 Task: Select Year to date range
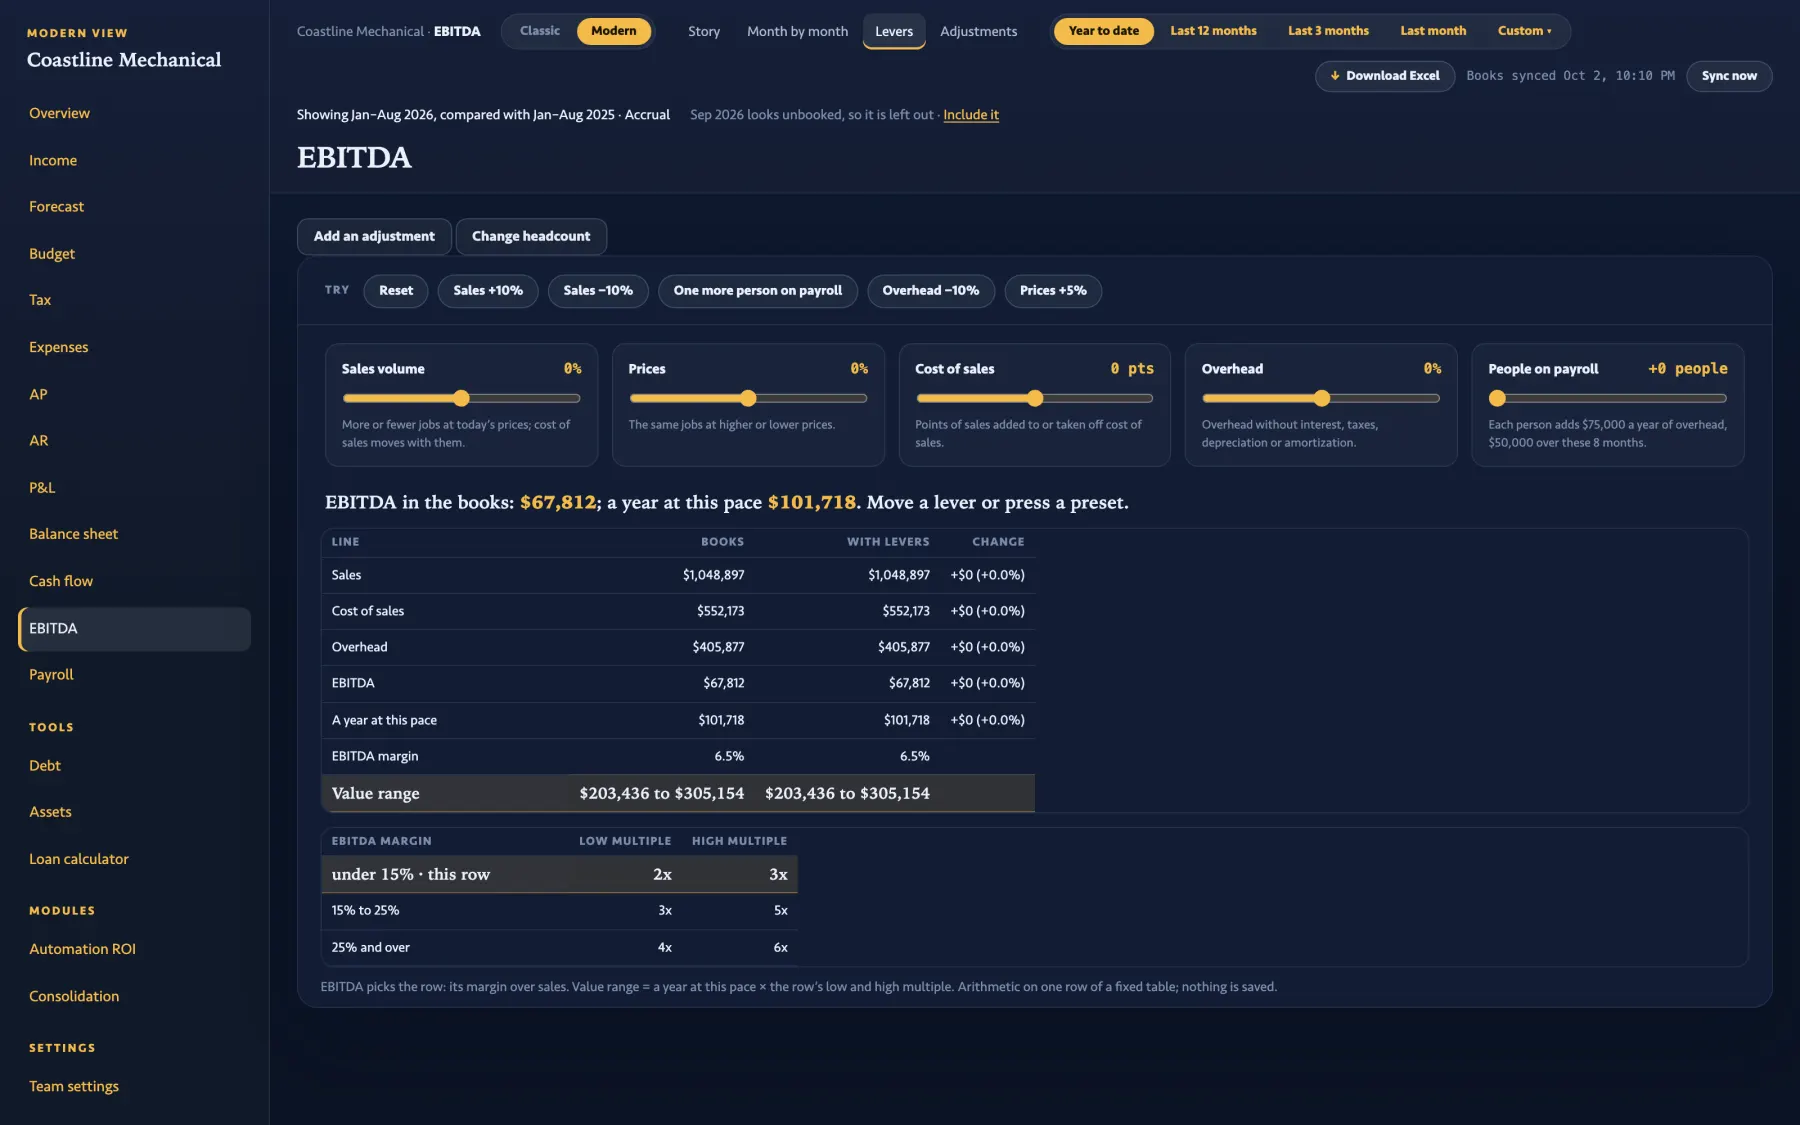[1103, 31]
